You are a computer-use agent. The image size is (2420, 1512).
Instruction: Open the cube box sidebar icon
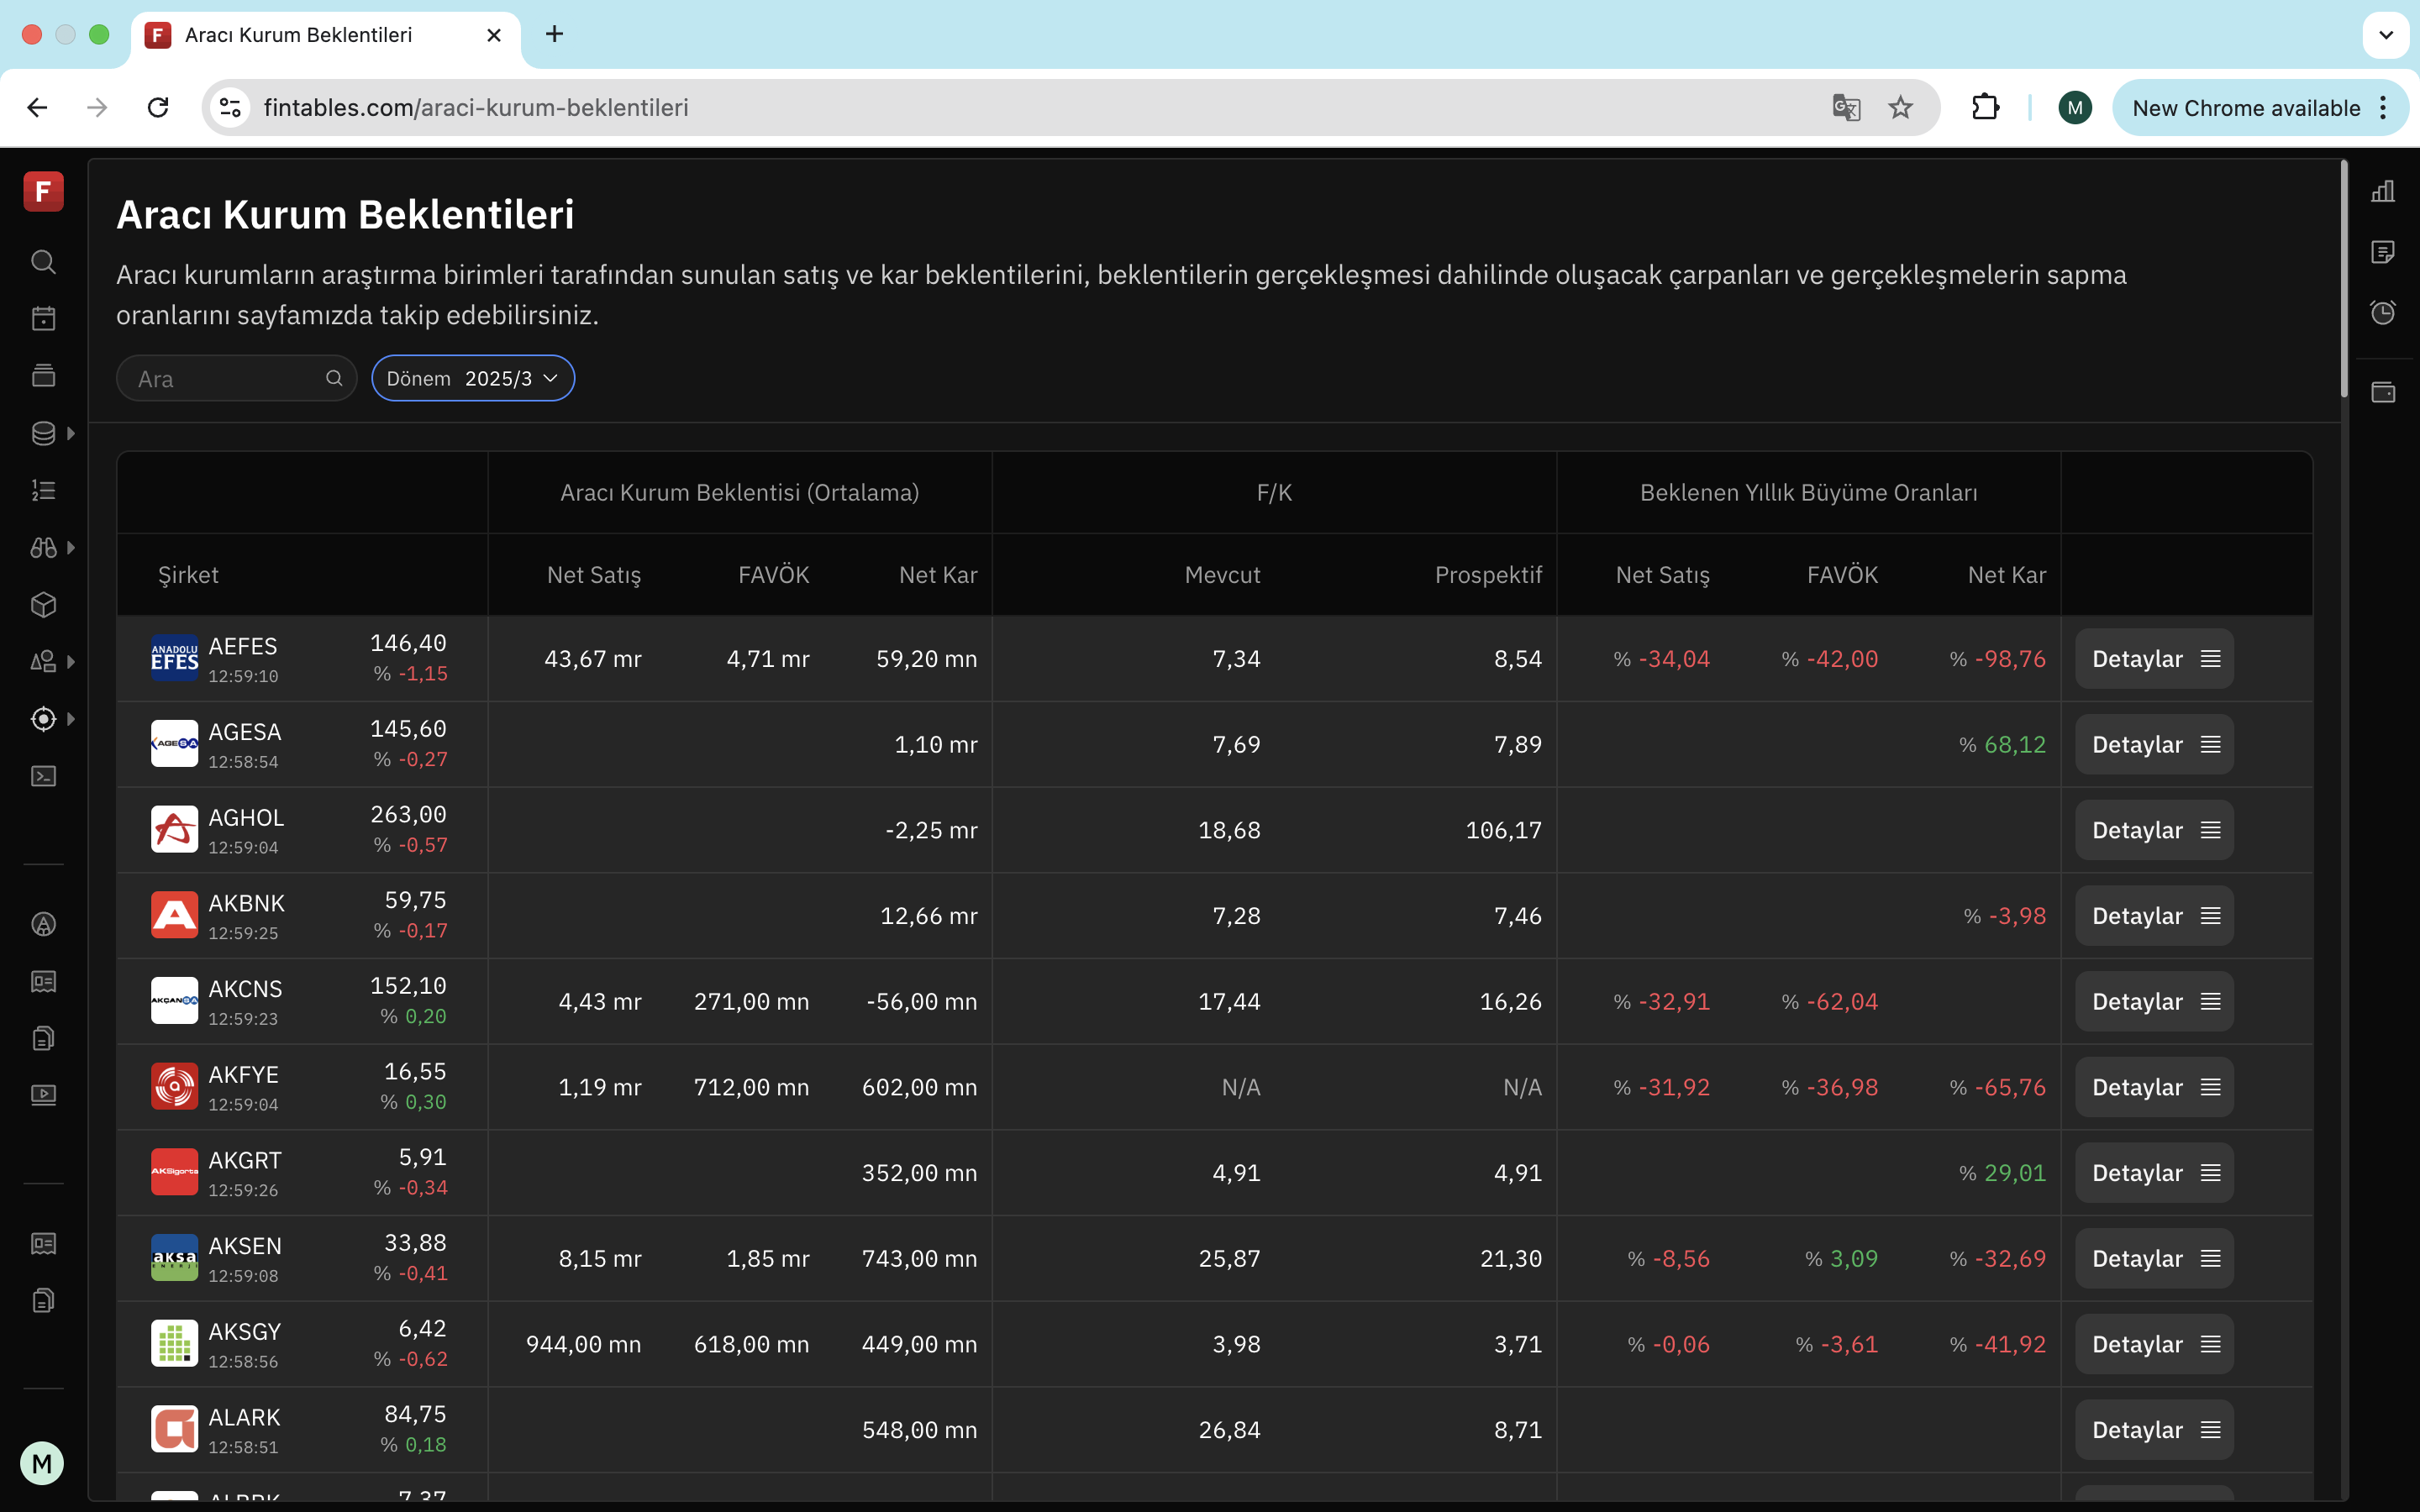click(x=43, y=605)
